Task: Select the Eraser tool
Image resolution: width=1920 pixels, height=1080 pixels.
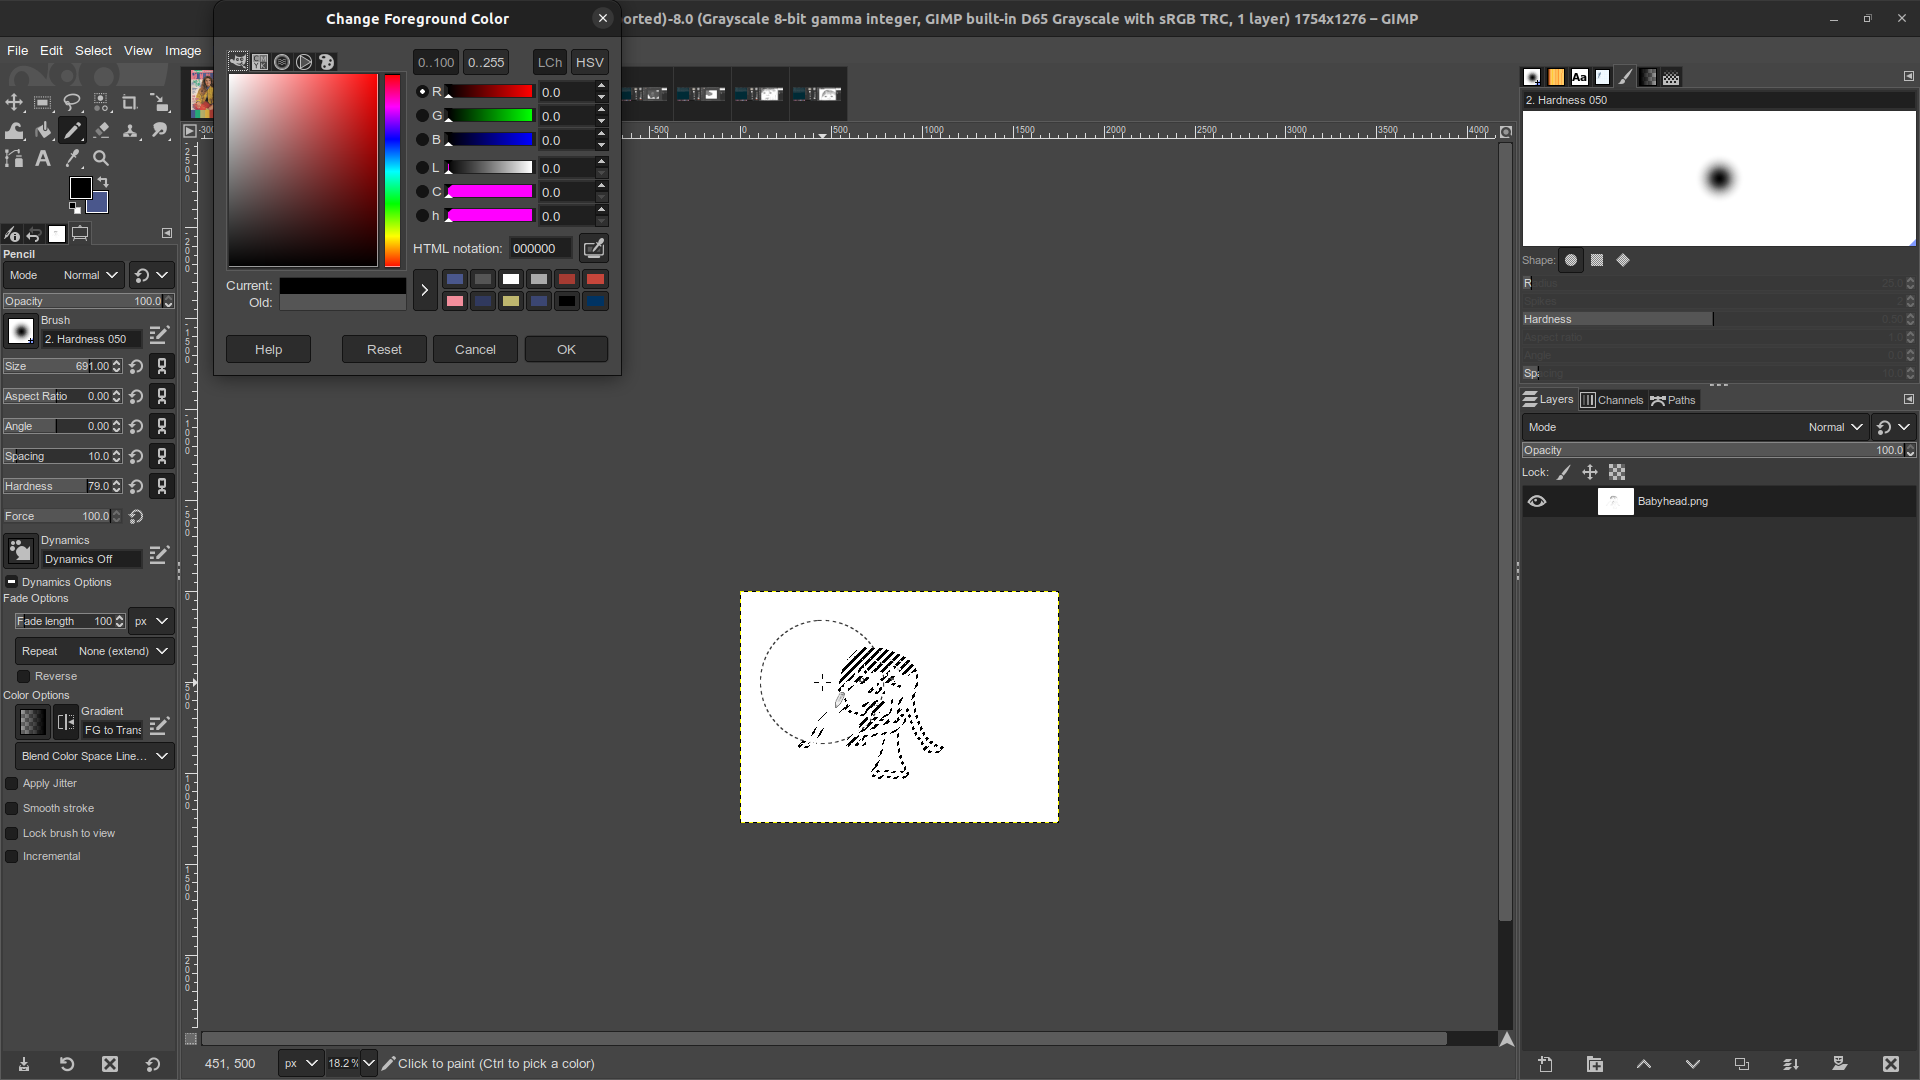Action: [x=101, y=130]
